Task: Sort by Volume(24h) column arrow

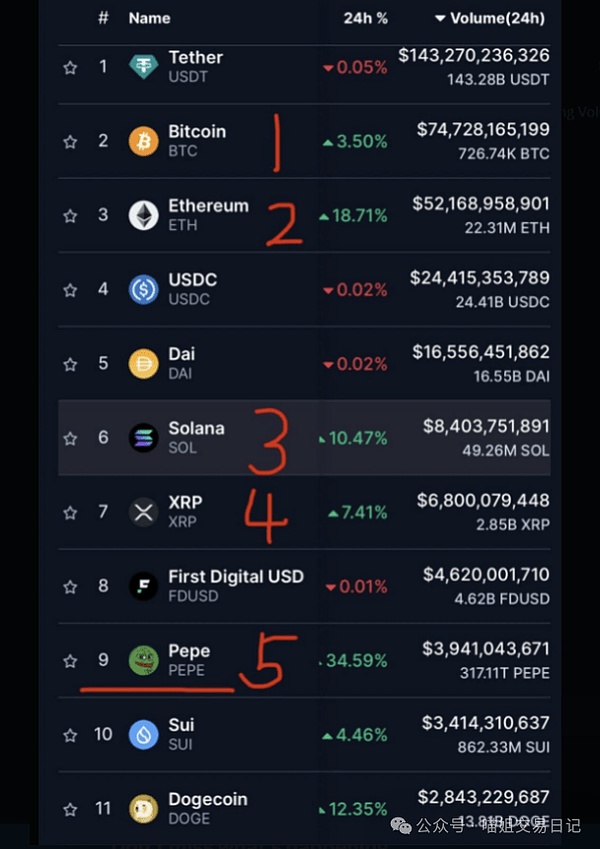Action: pos(439,19)
